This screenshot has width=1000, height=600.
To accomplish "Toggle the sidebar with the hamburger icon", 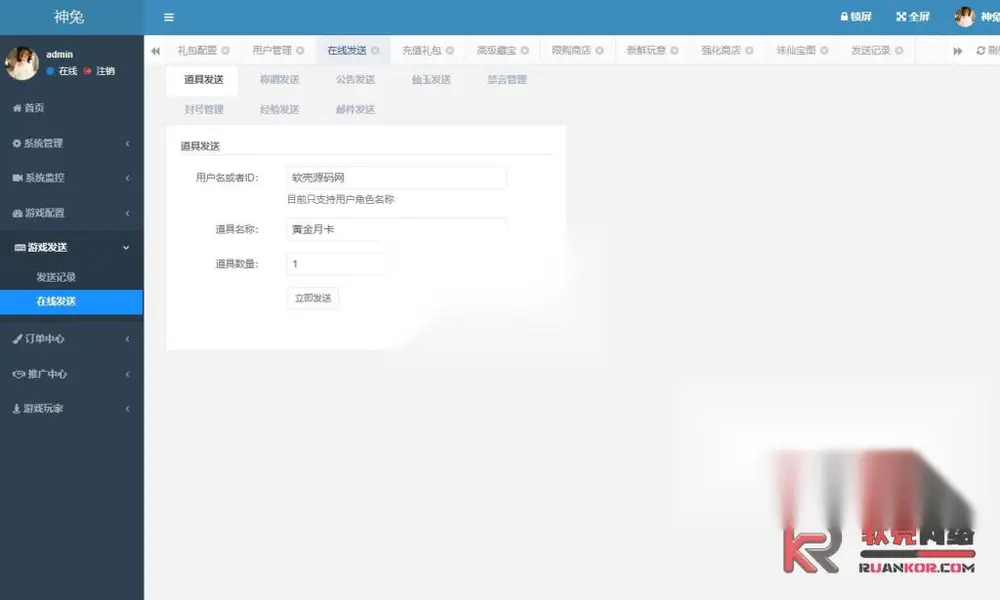I will [168, 17].
